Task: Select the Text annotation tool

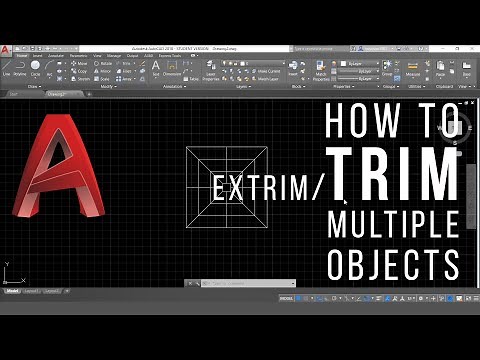Action: click(x=156, y=68)
